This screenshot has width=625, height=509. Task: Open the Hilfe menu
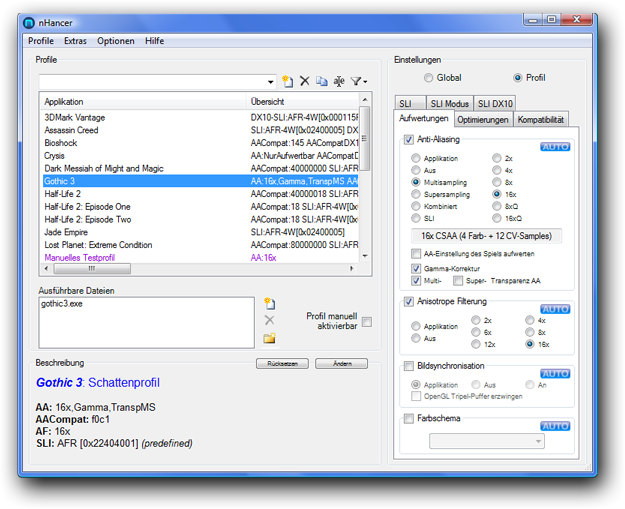[x=155, y=41]
